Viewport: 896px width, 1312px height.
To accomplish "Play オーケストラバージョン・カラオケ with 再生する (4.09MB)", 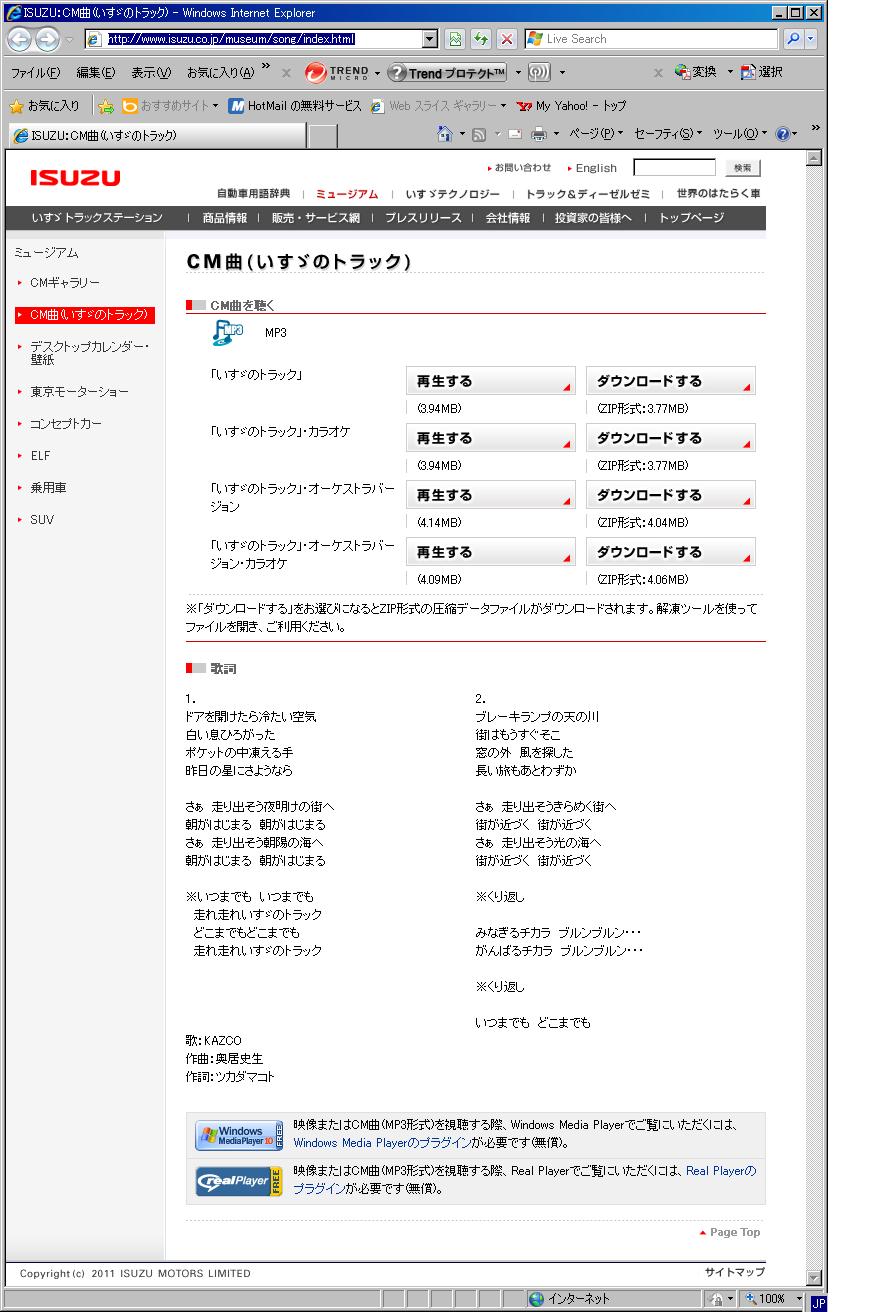I will point(491,552).
